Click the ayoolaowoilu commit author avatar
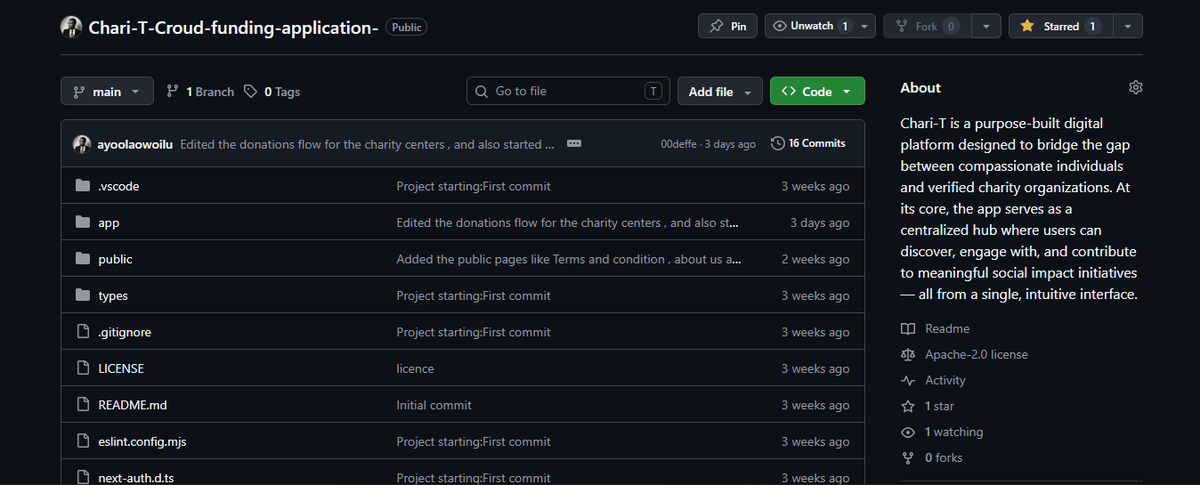The width and height of the screenshot is (1200, 485). [x=82, y=144]
